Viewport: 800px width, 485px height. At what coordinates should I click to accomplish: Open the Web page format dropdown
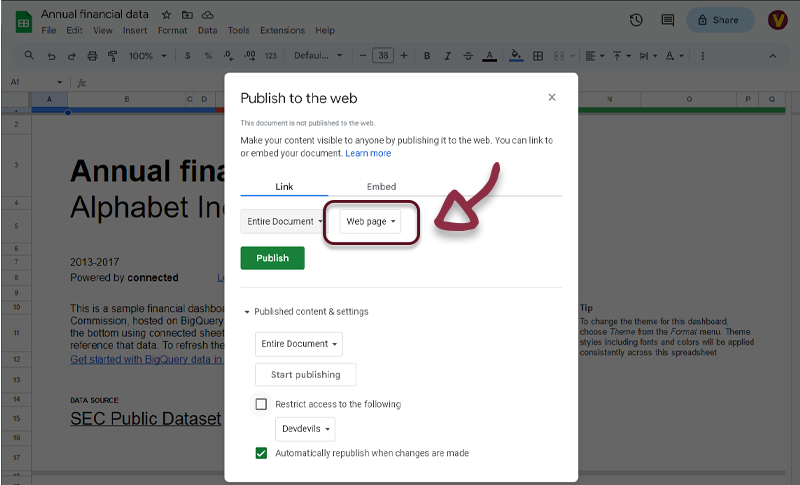point(371,221)
